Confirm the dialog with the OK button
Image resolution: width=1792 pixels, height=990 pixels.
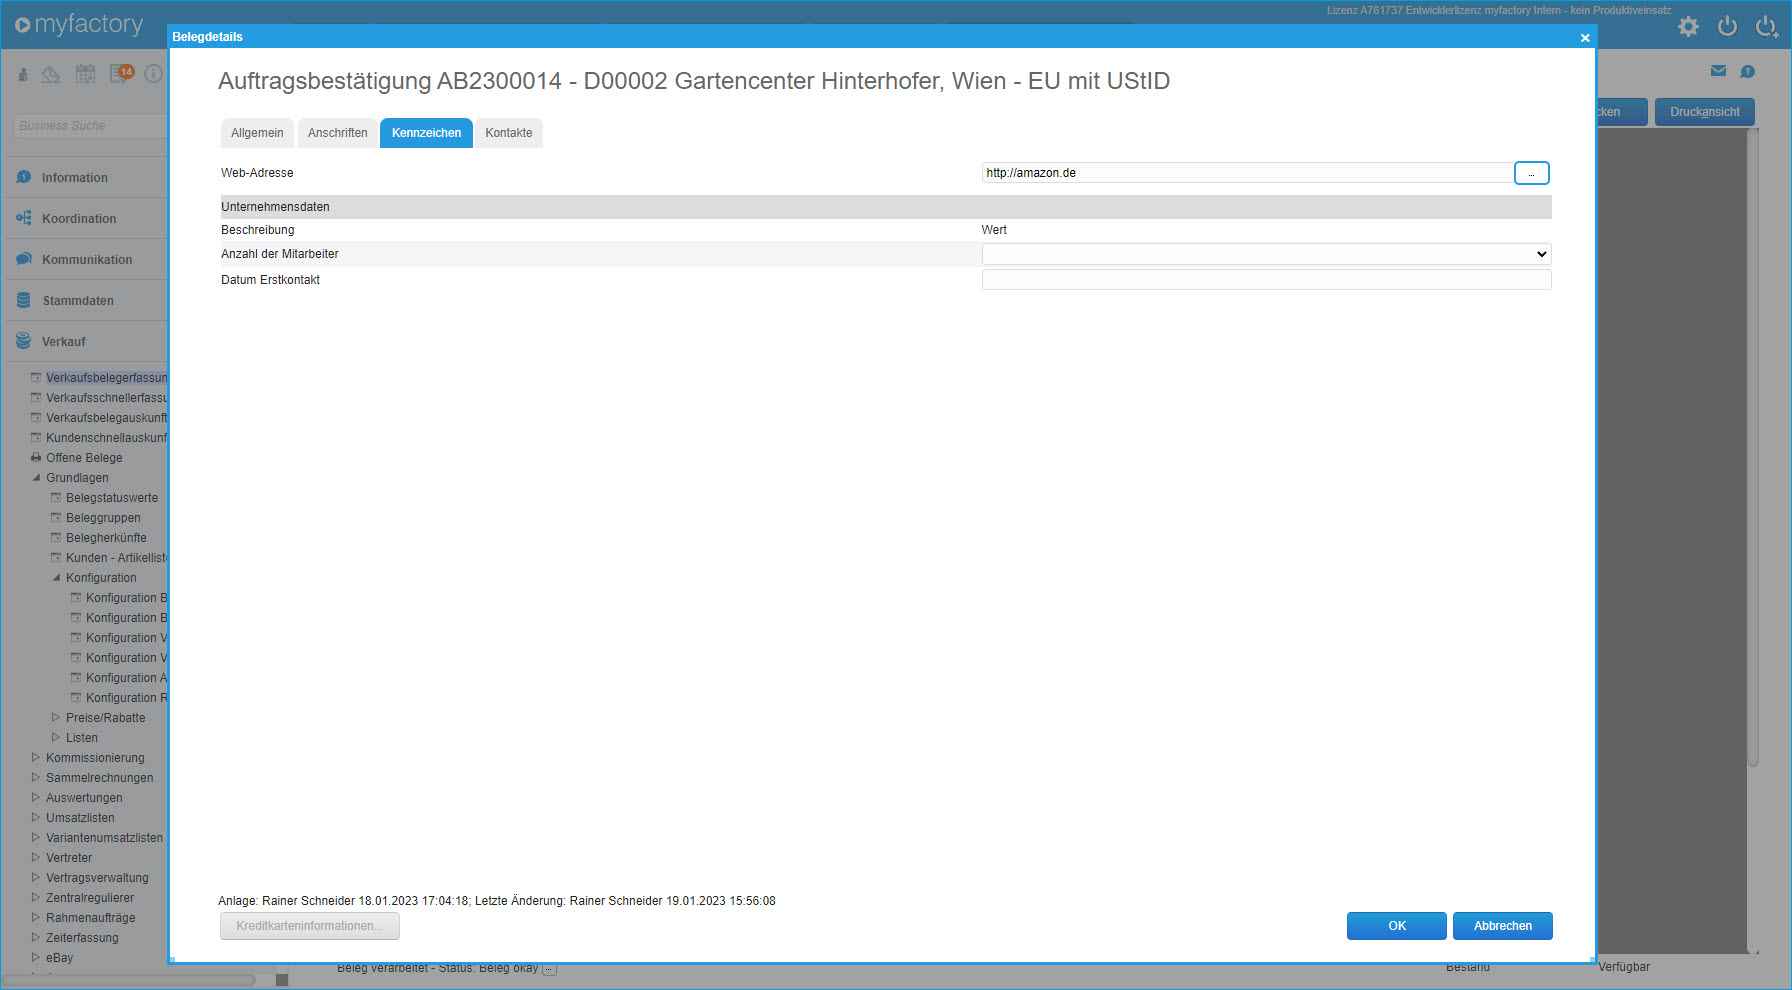[1396, 926]
